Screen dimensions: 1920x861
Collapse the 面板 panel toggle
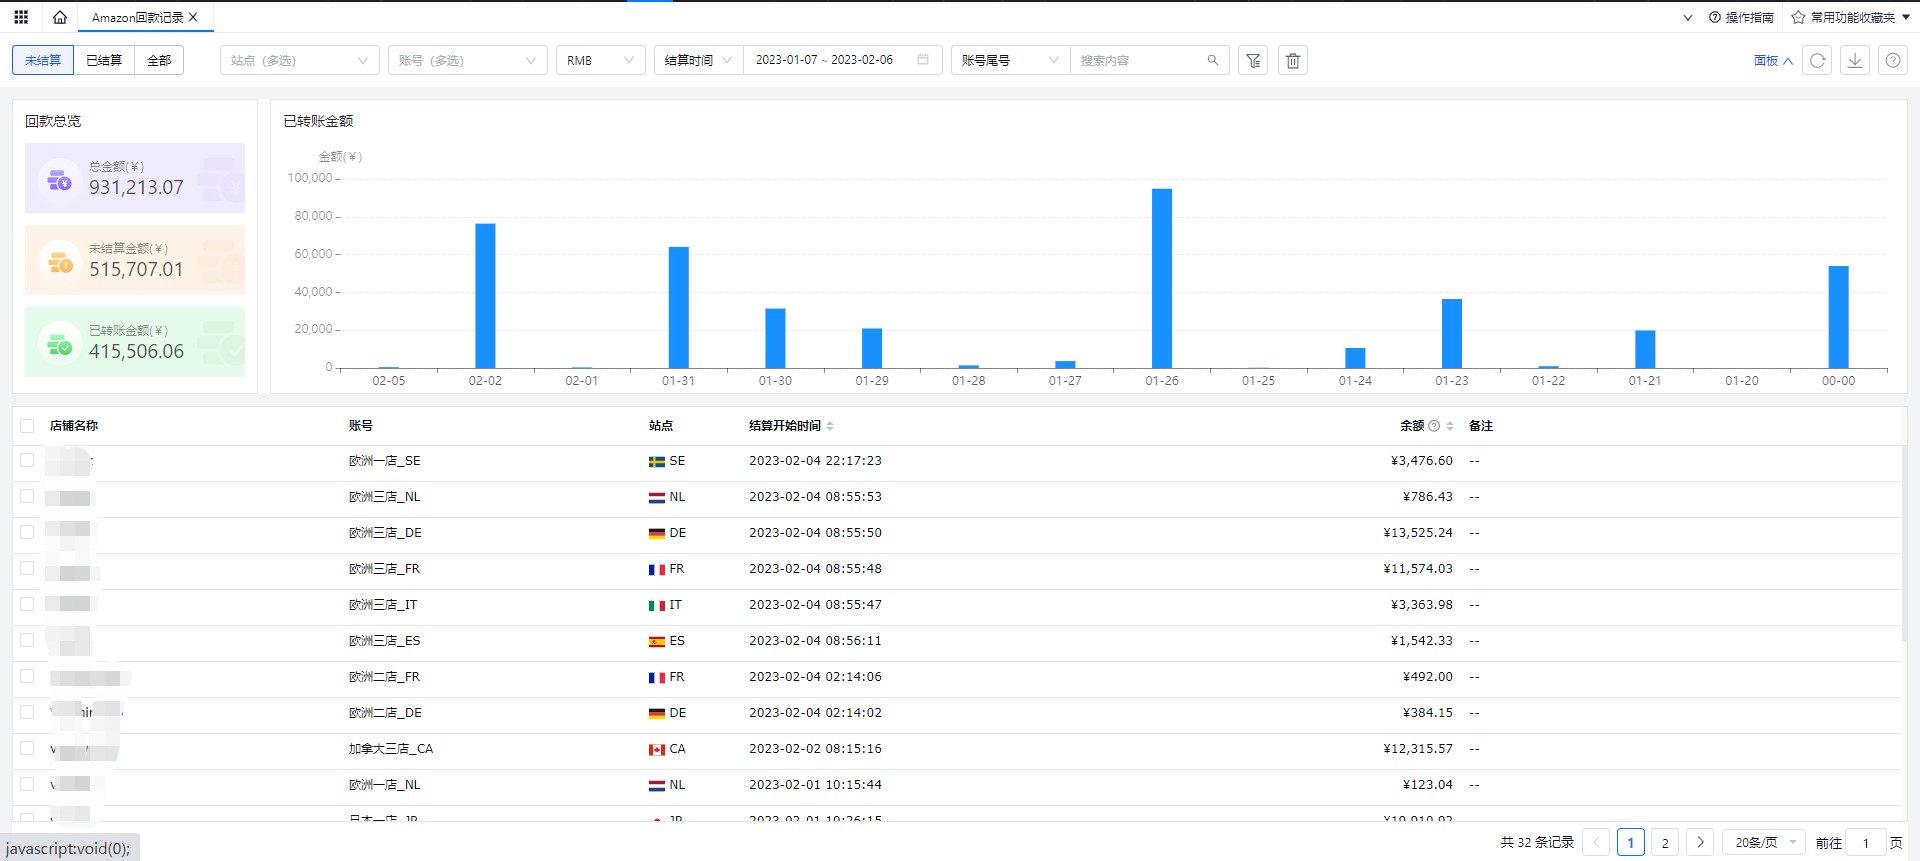[x=1773, y=61]
